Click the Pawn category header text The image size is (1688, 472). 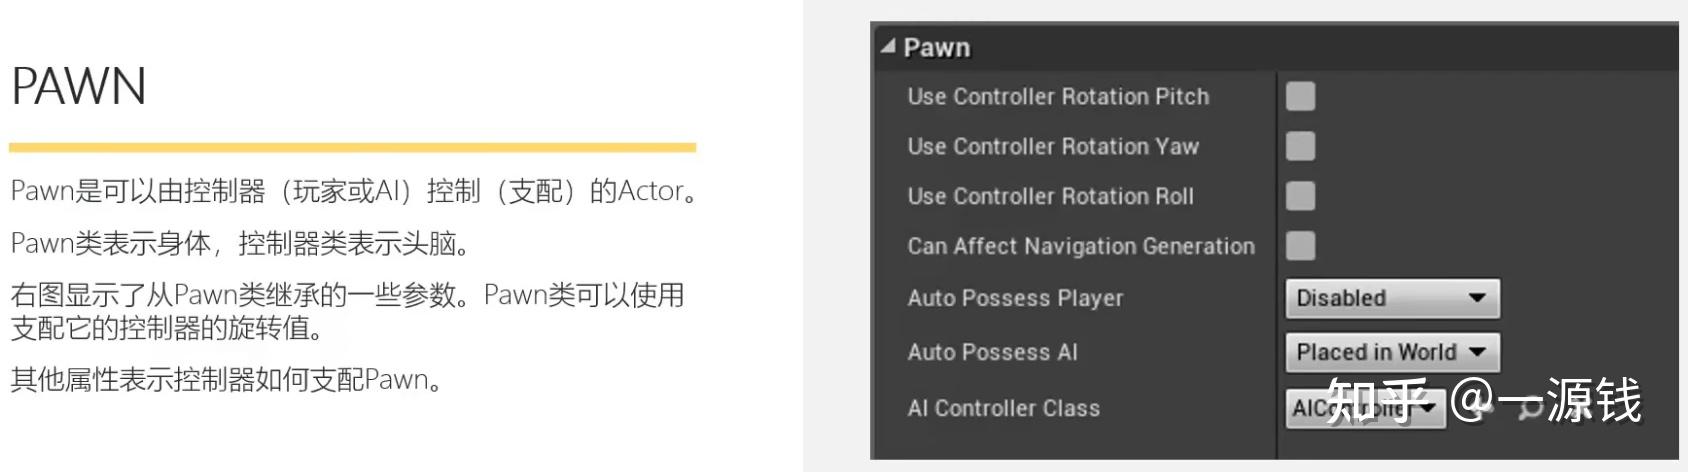pyautogui.click(x=937, y=48)
